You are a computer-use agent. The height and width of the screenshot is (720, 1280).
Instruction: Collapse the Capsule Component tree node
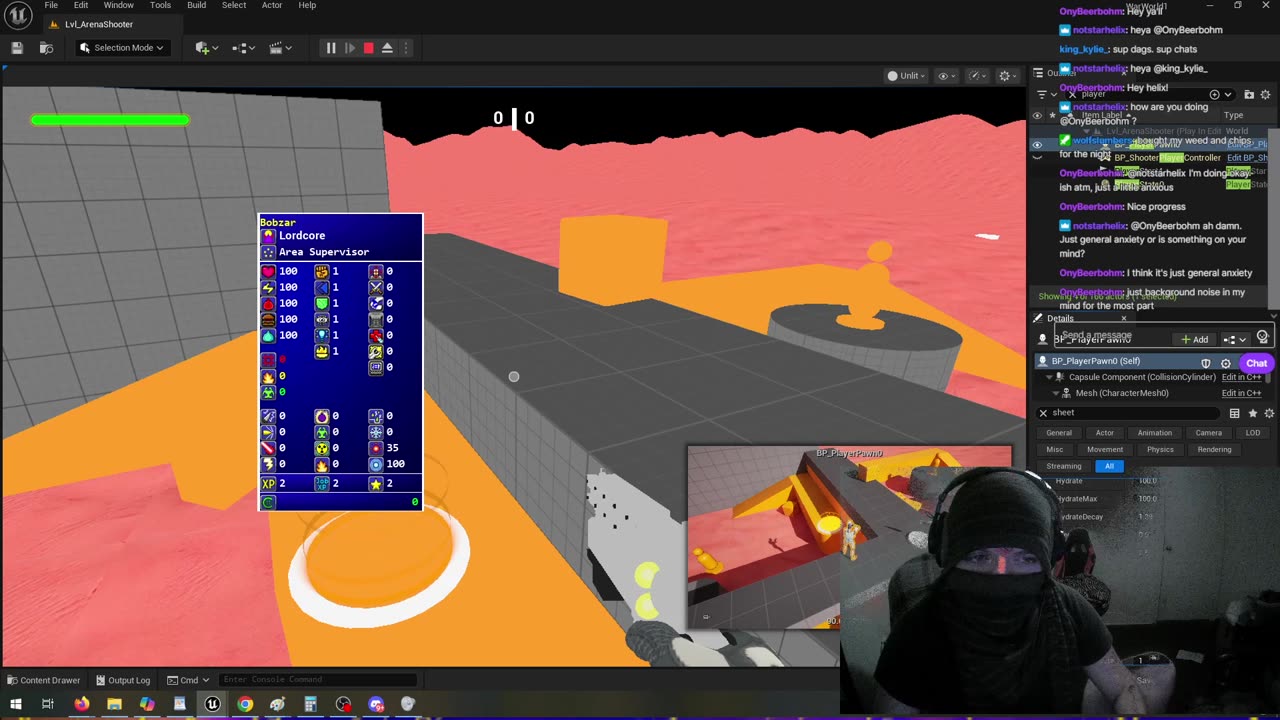pos(1049,377)
